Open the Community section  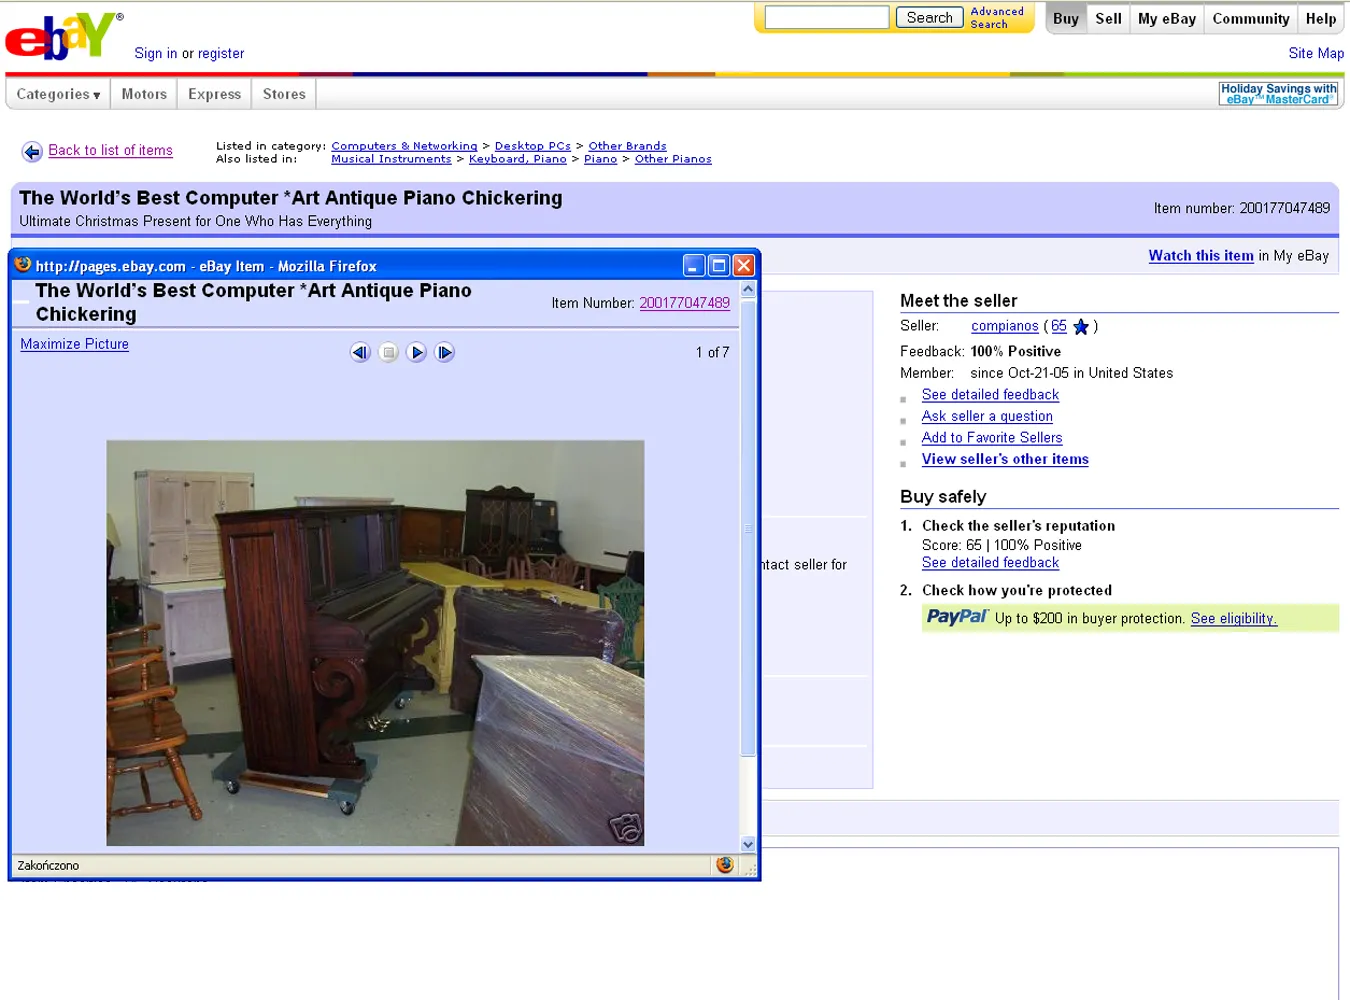1250,18
